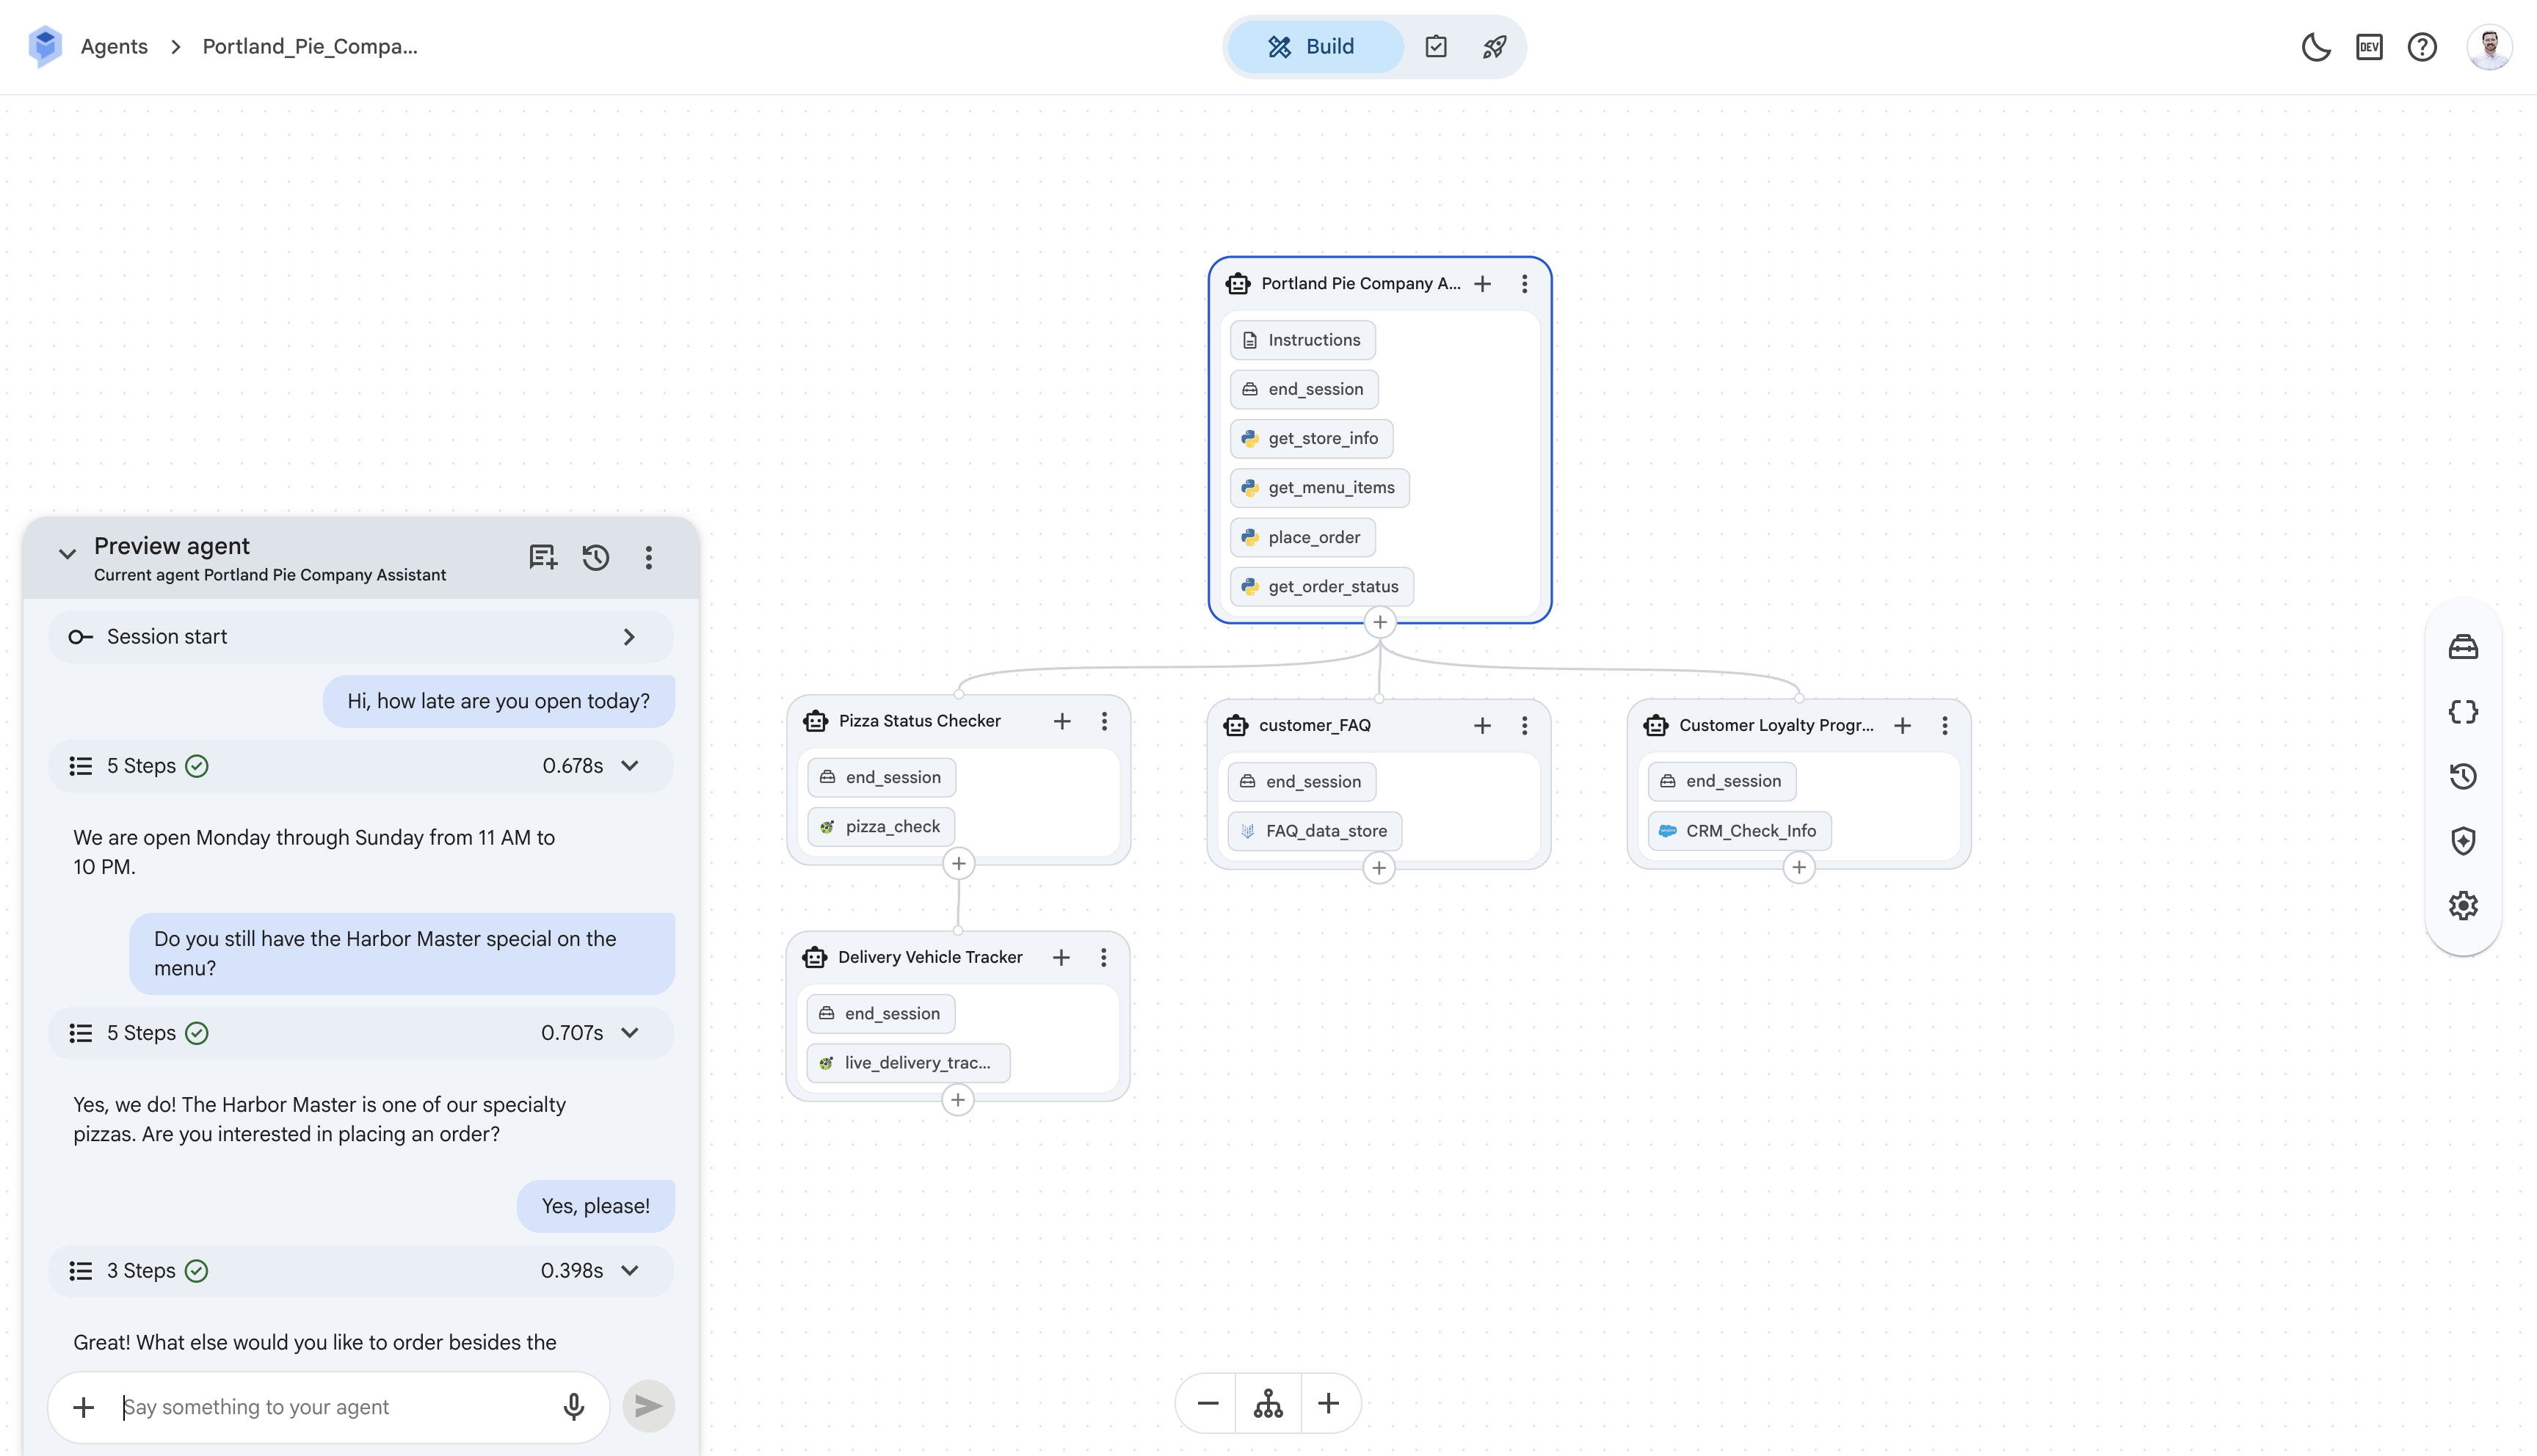The height and width of the screenshot is (1456, 2537).
Task: Open the Toolbox panel from the right sidebar
Action: point(2464,646)
